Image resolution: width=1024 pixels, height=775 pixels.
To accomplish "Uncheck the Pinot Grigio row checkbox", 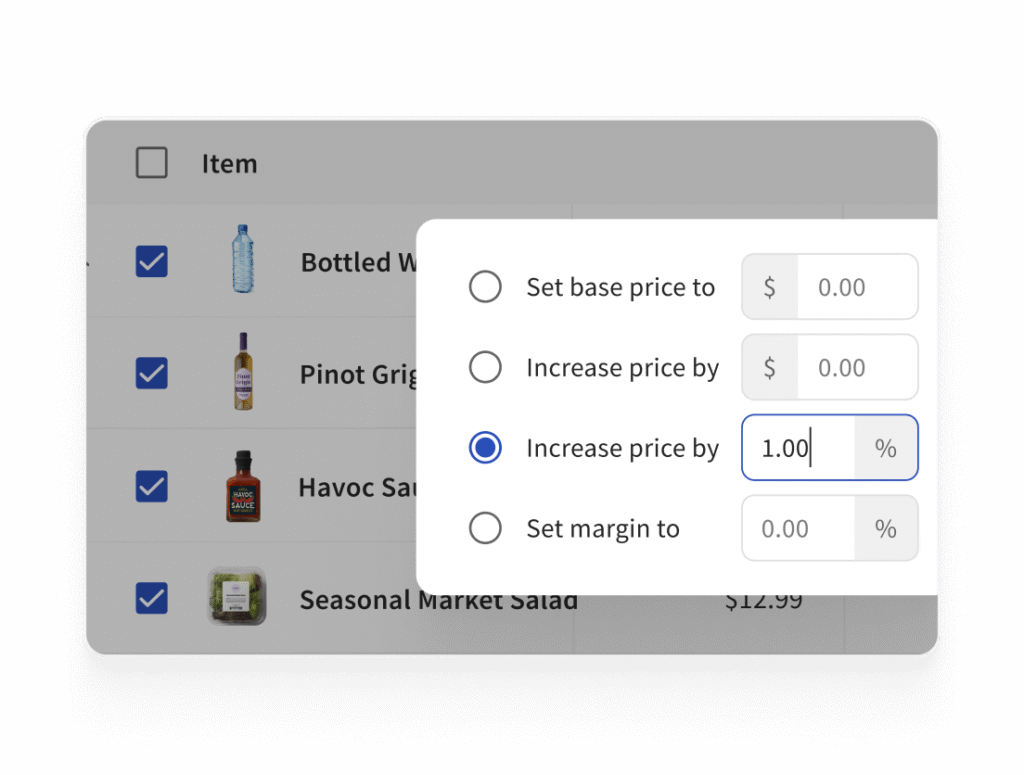I will [x=152, y=374].
